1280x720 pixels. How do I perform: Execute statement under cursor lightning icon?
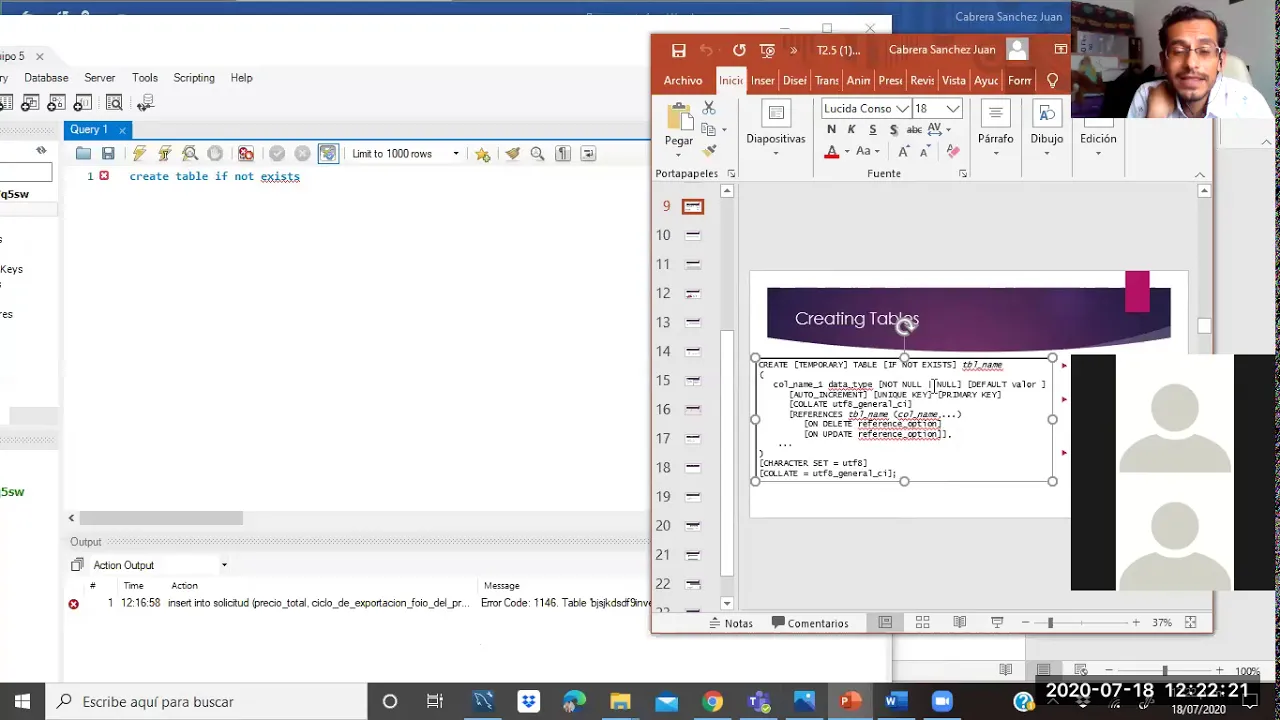(164, 153)
